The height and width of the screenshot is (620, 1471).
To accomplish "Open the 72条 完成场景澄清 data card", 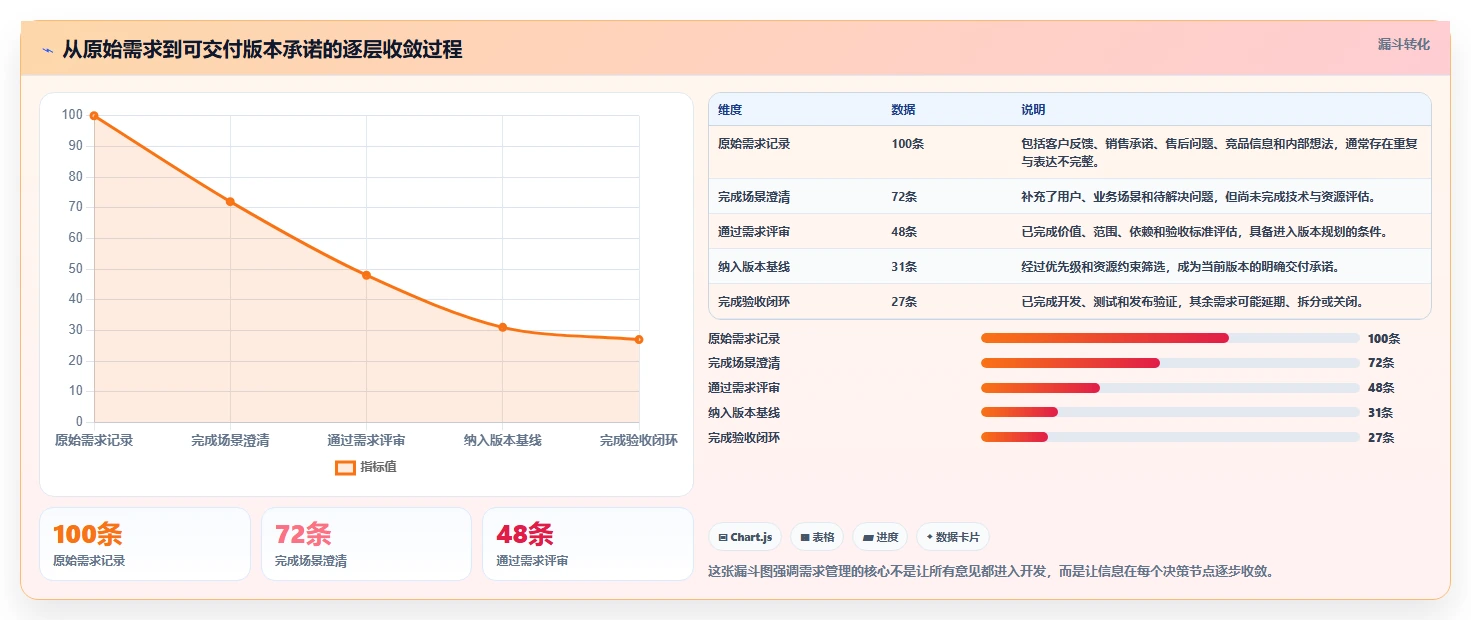I will (366, 544).
